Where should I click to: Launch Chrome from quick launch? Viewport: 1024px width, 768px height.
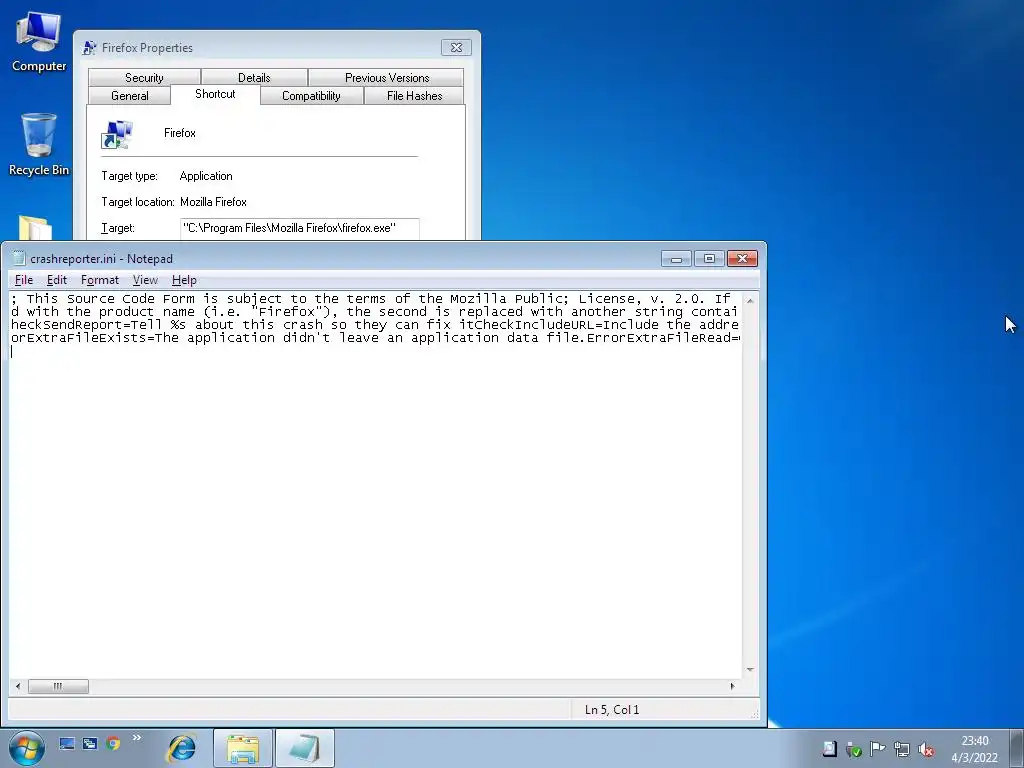point(113,743)
